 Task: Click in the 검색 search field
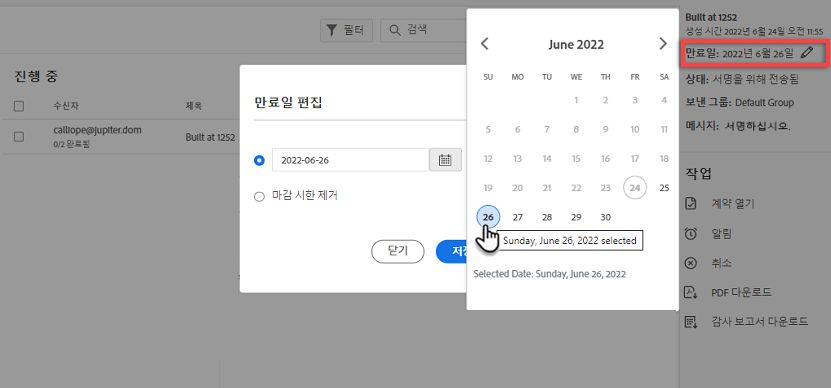pyautogui.click(x=423, y=31)
